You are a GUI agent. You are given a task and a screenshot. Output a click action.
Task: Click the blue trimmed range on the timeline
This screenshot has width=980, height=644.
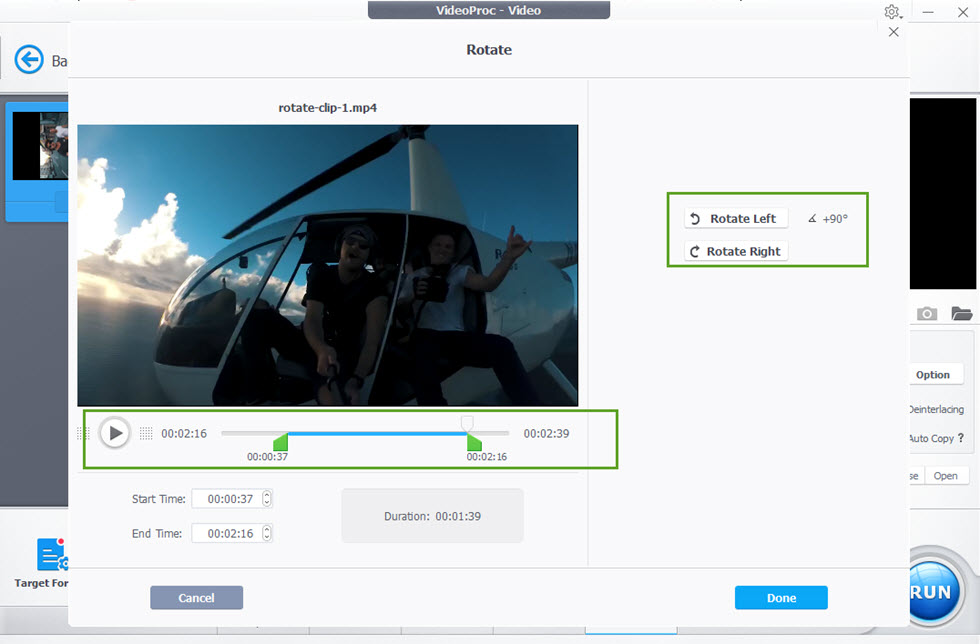[x=378, y=433]
